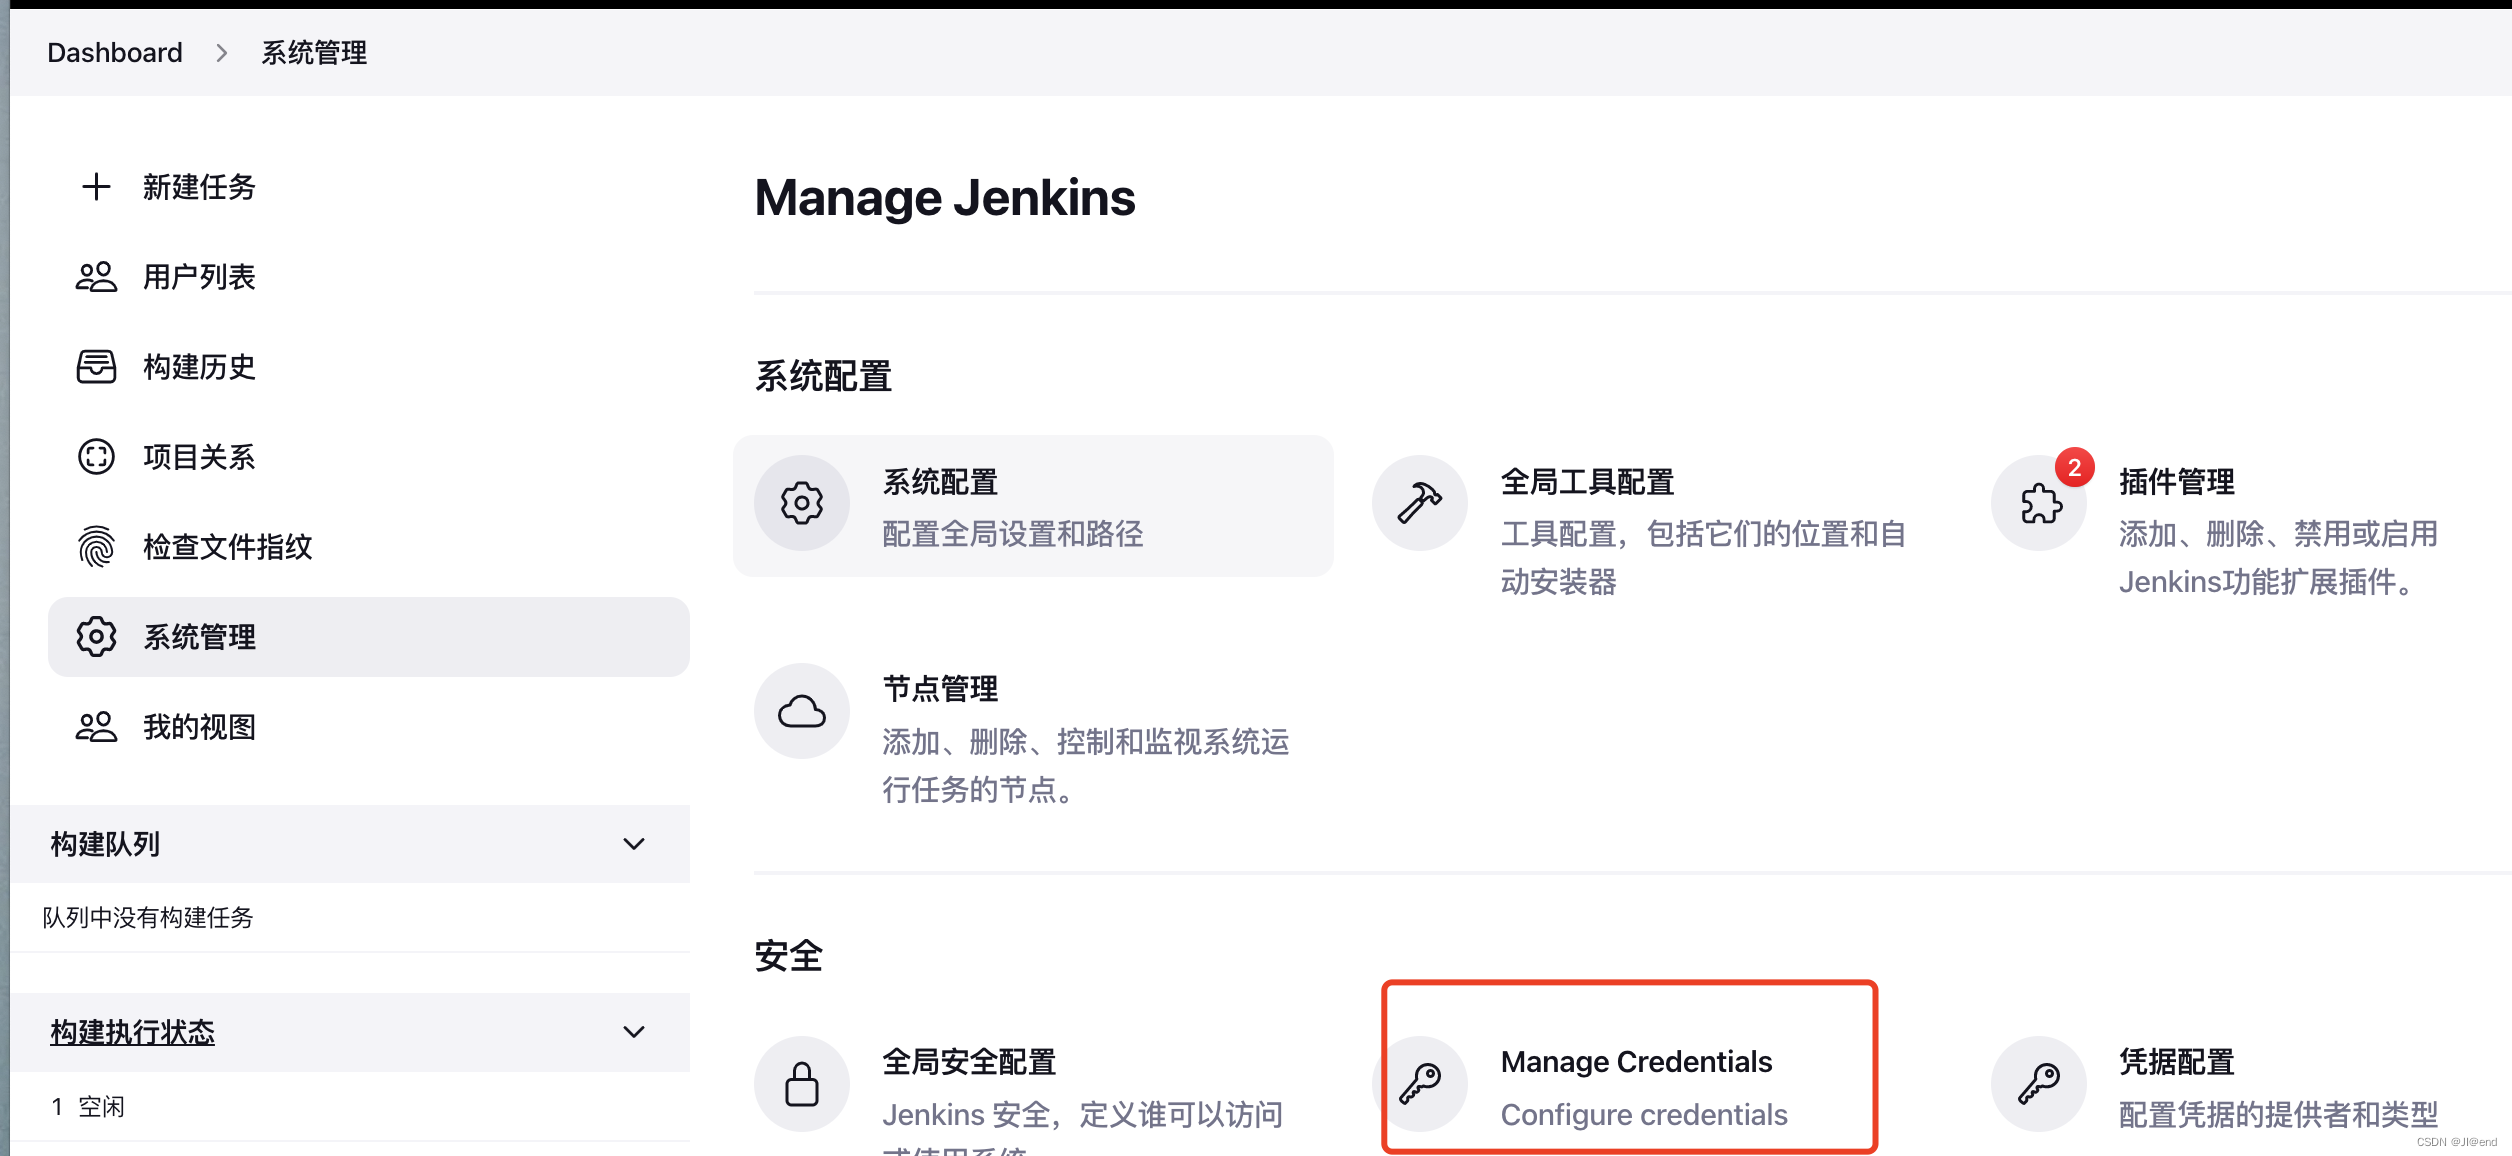This screenshot has height=1156, width=2512.
Task: Collapse the 构建执行状态 panel chevron
Action: (634, 1032)
